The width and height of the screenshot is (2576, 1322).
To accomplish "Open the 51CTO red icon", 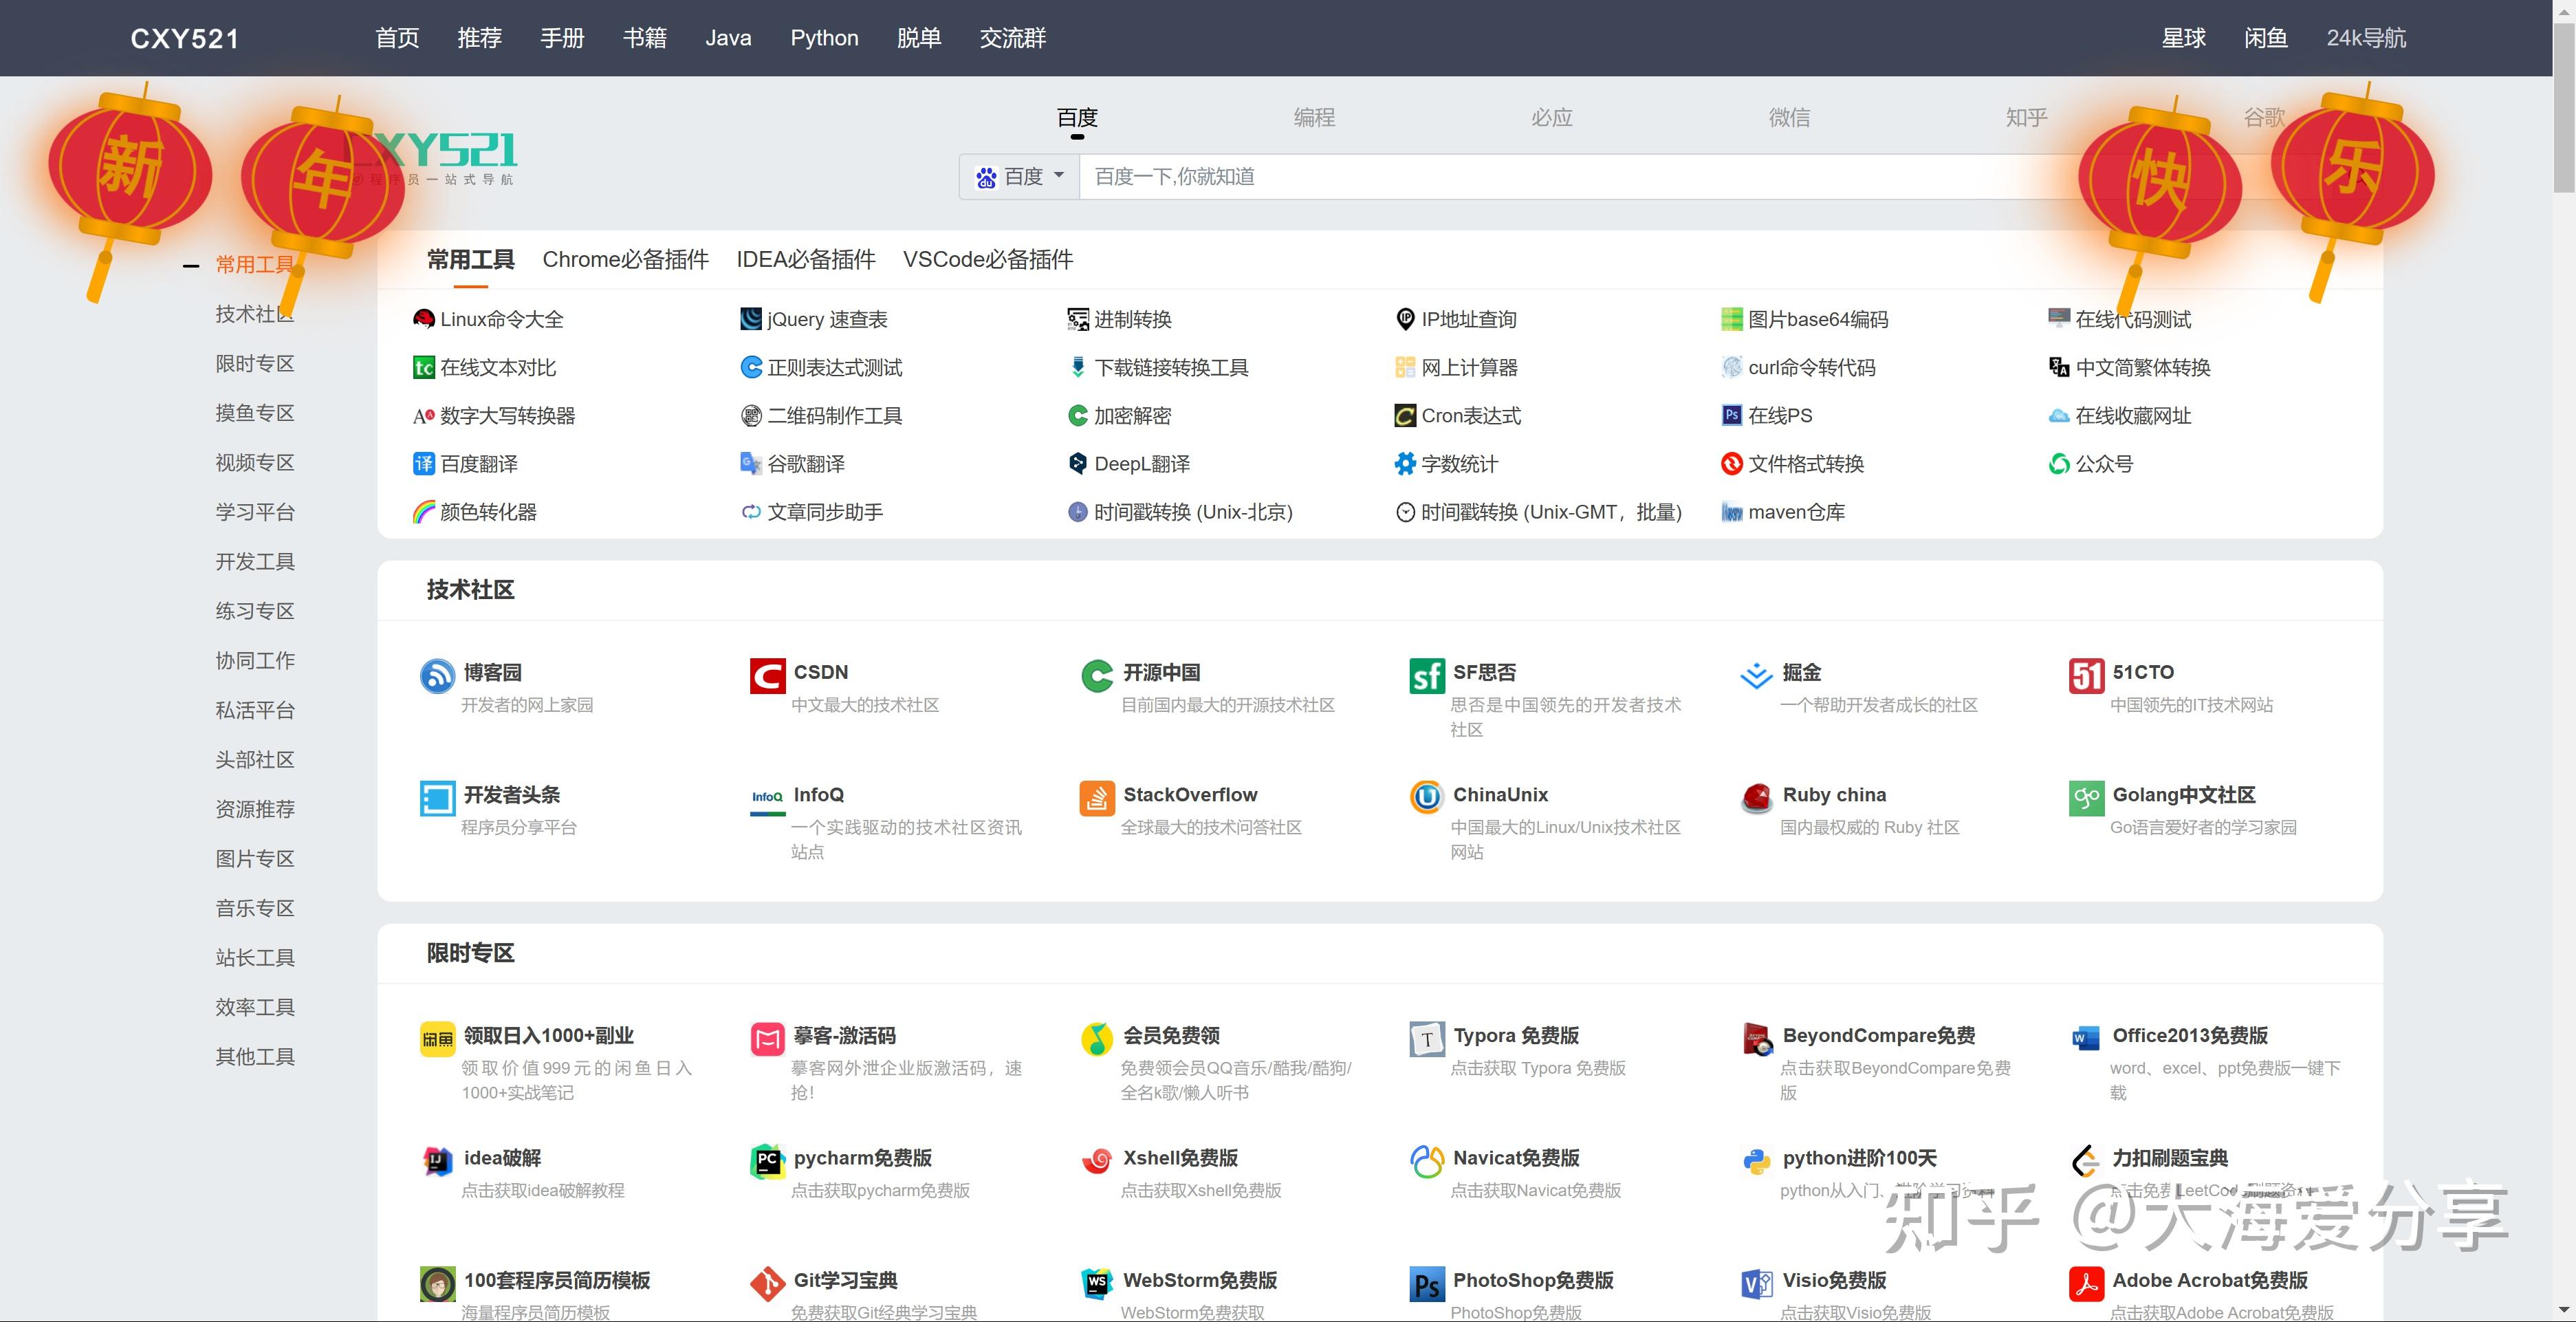I will pyautogui.click(x=2086, y=676).
